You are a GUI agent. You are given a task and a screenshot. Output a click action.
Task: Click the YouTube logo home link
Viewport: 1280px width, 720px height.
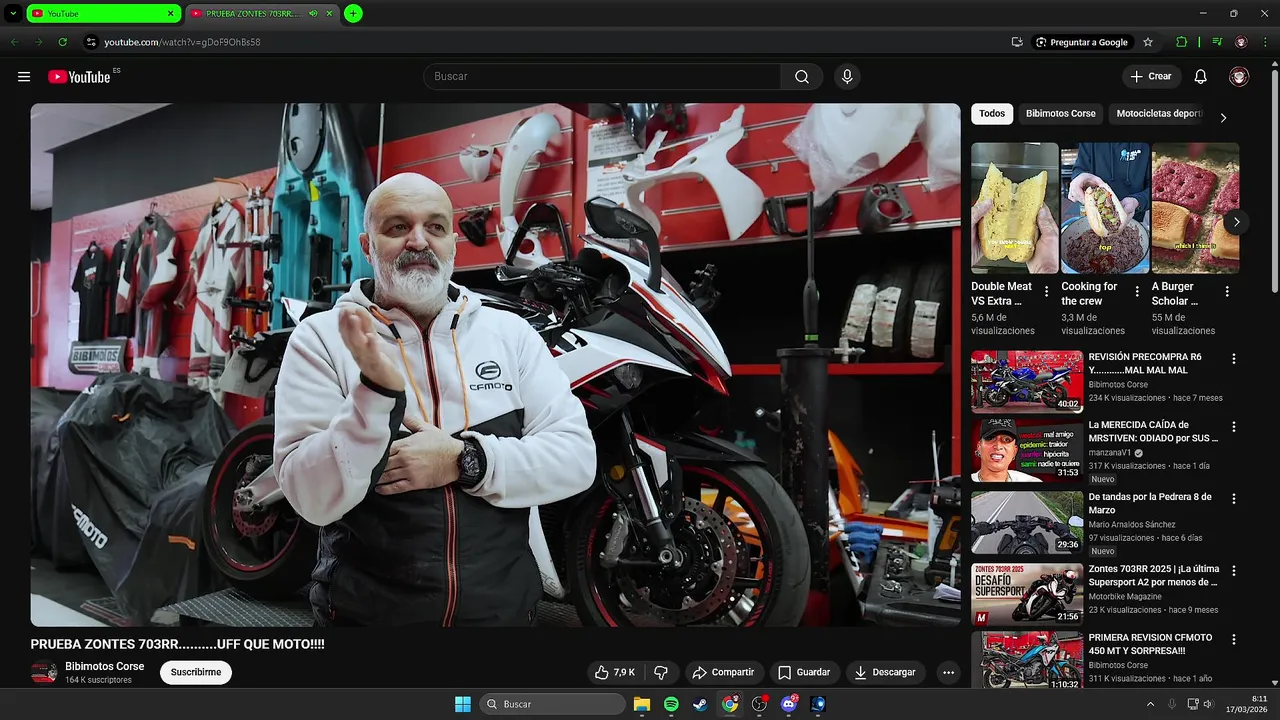[79, 77]
